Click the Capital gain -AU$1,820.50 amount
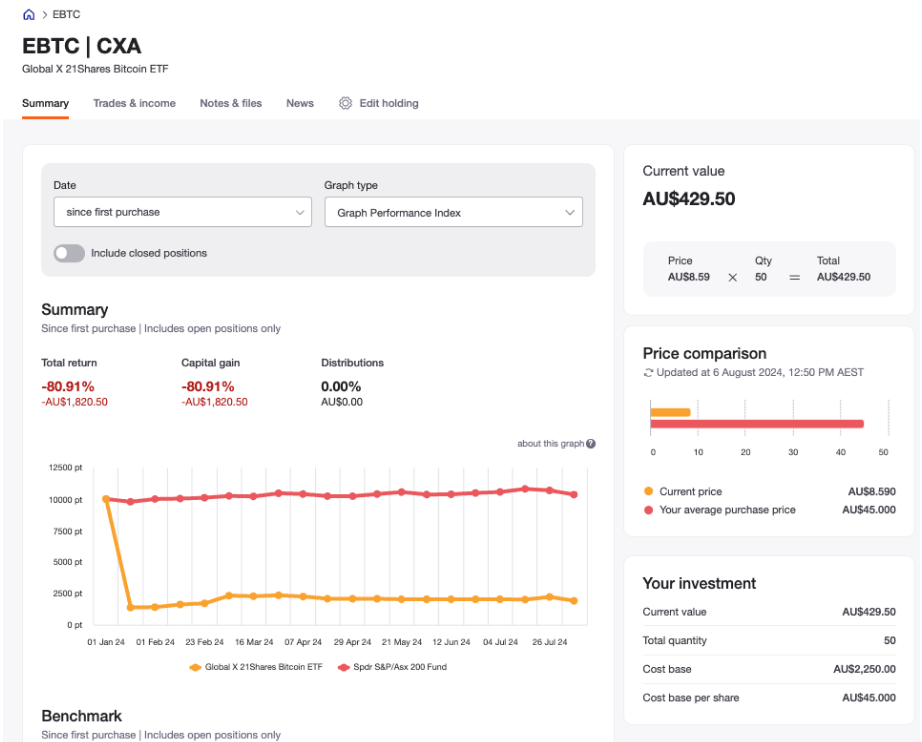The width and height of the screenshot is (922, 742). tap(215, 402)
